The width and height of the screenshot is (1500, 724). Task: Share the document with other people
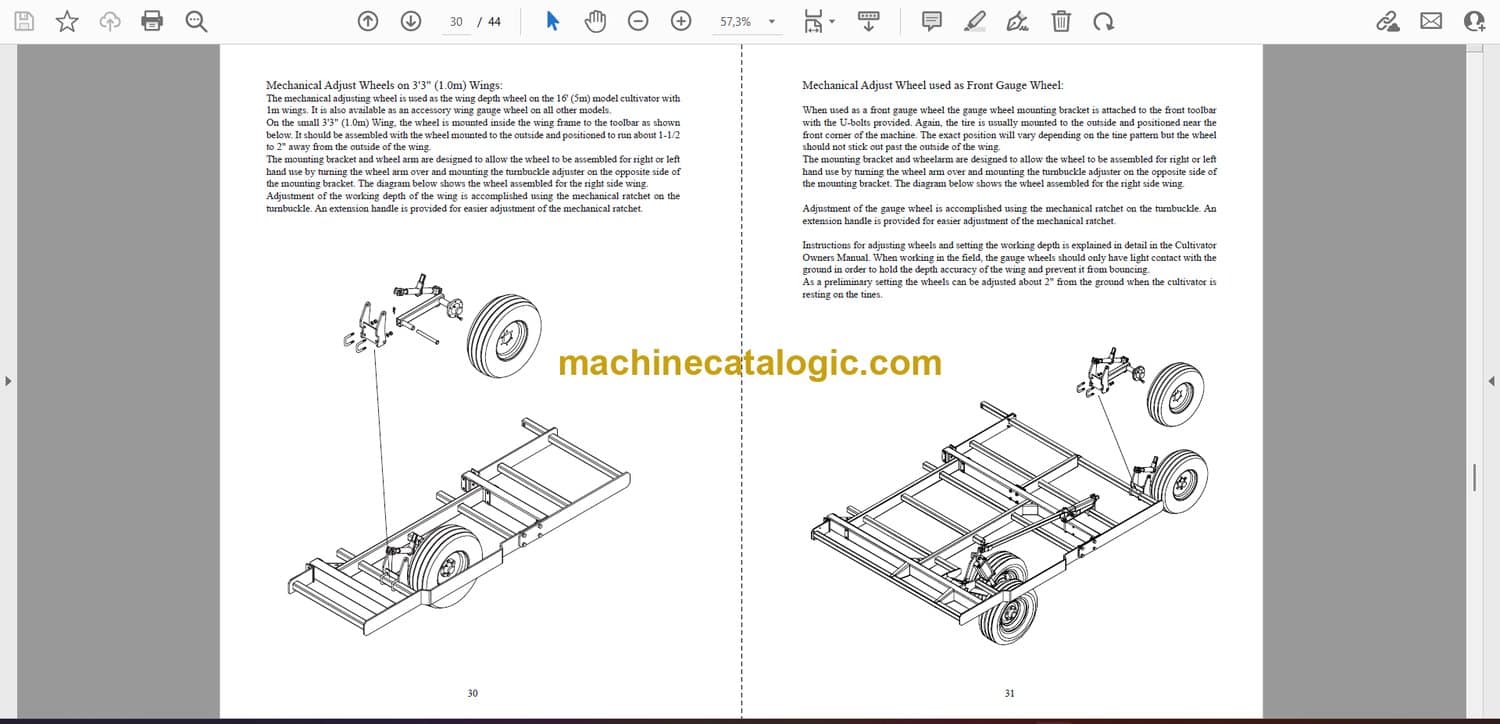(x=1474, y=21)
